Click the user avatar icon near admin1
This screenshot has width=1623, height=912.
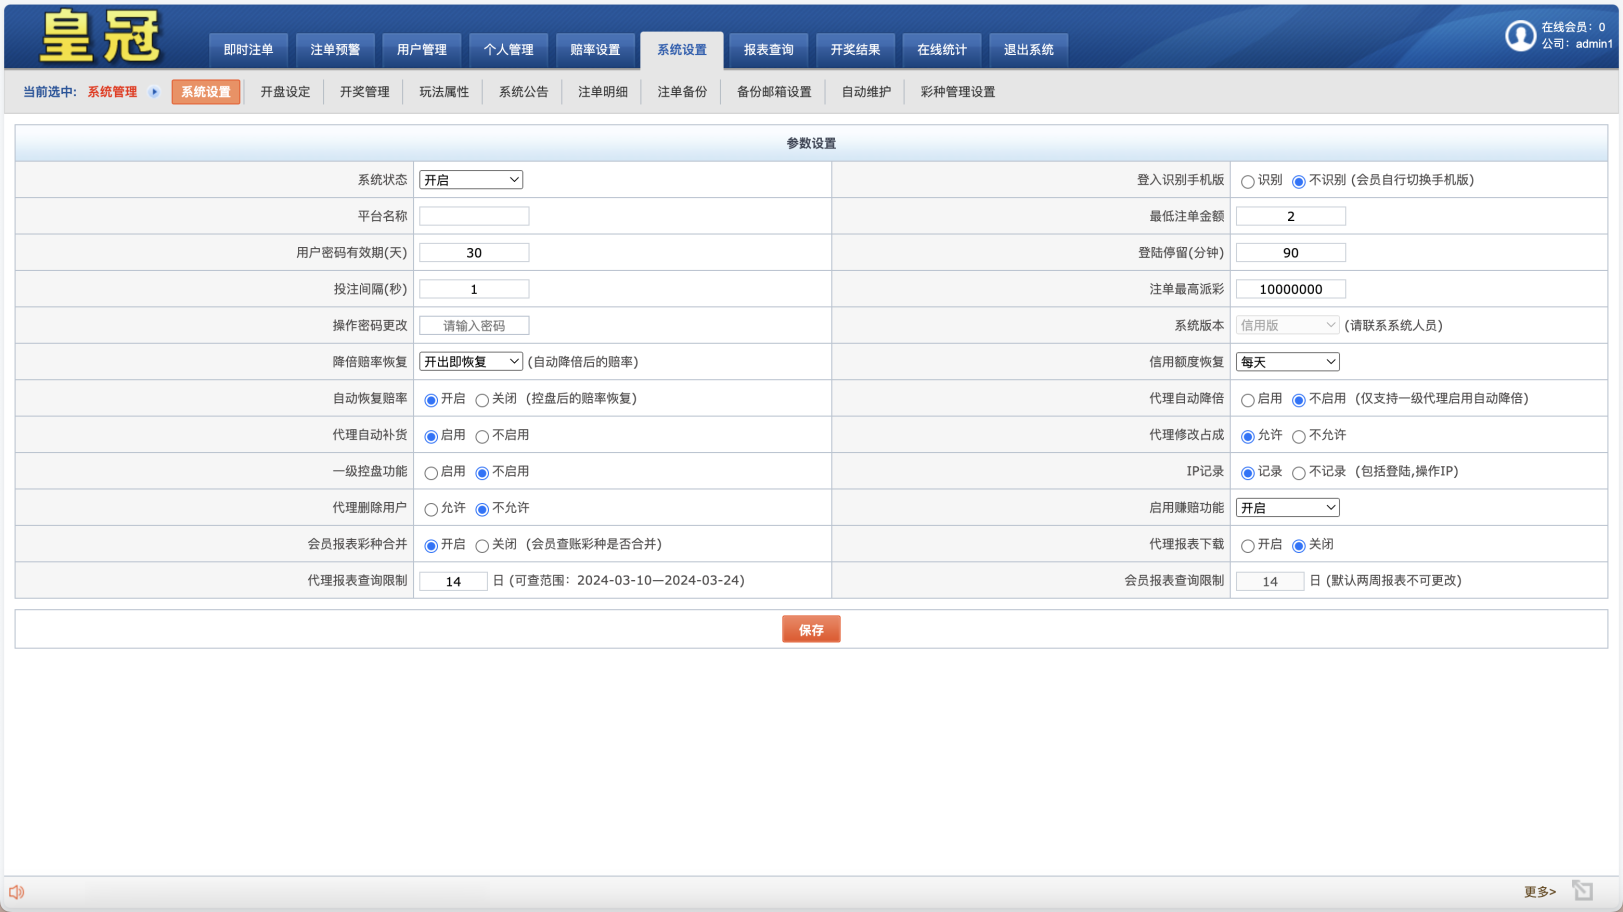pyautogui.click(x=1520, y=35)
